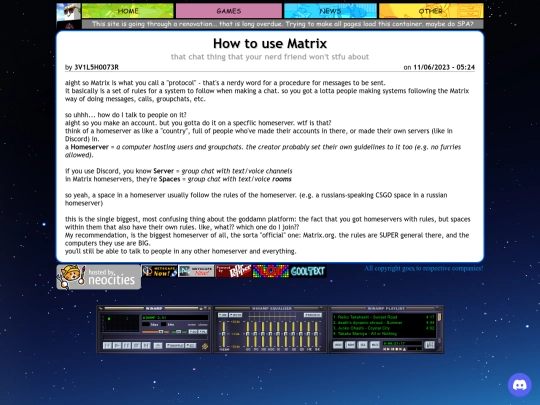Click author name 3V1L5H0073R
Image resolution: width=540 pixels, height=405 pixels.
click(96, 67)
